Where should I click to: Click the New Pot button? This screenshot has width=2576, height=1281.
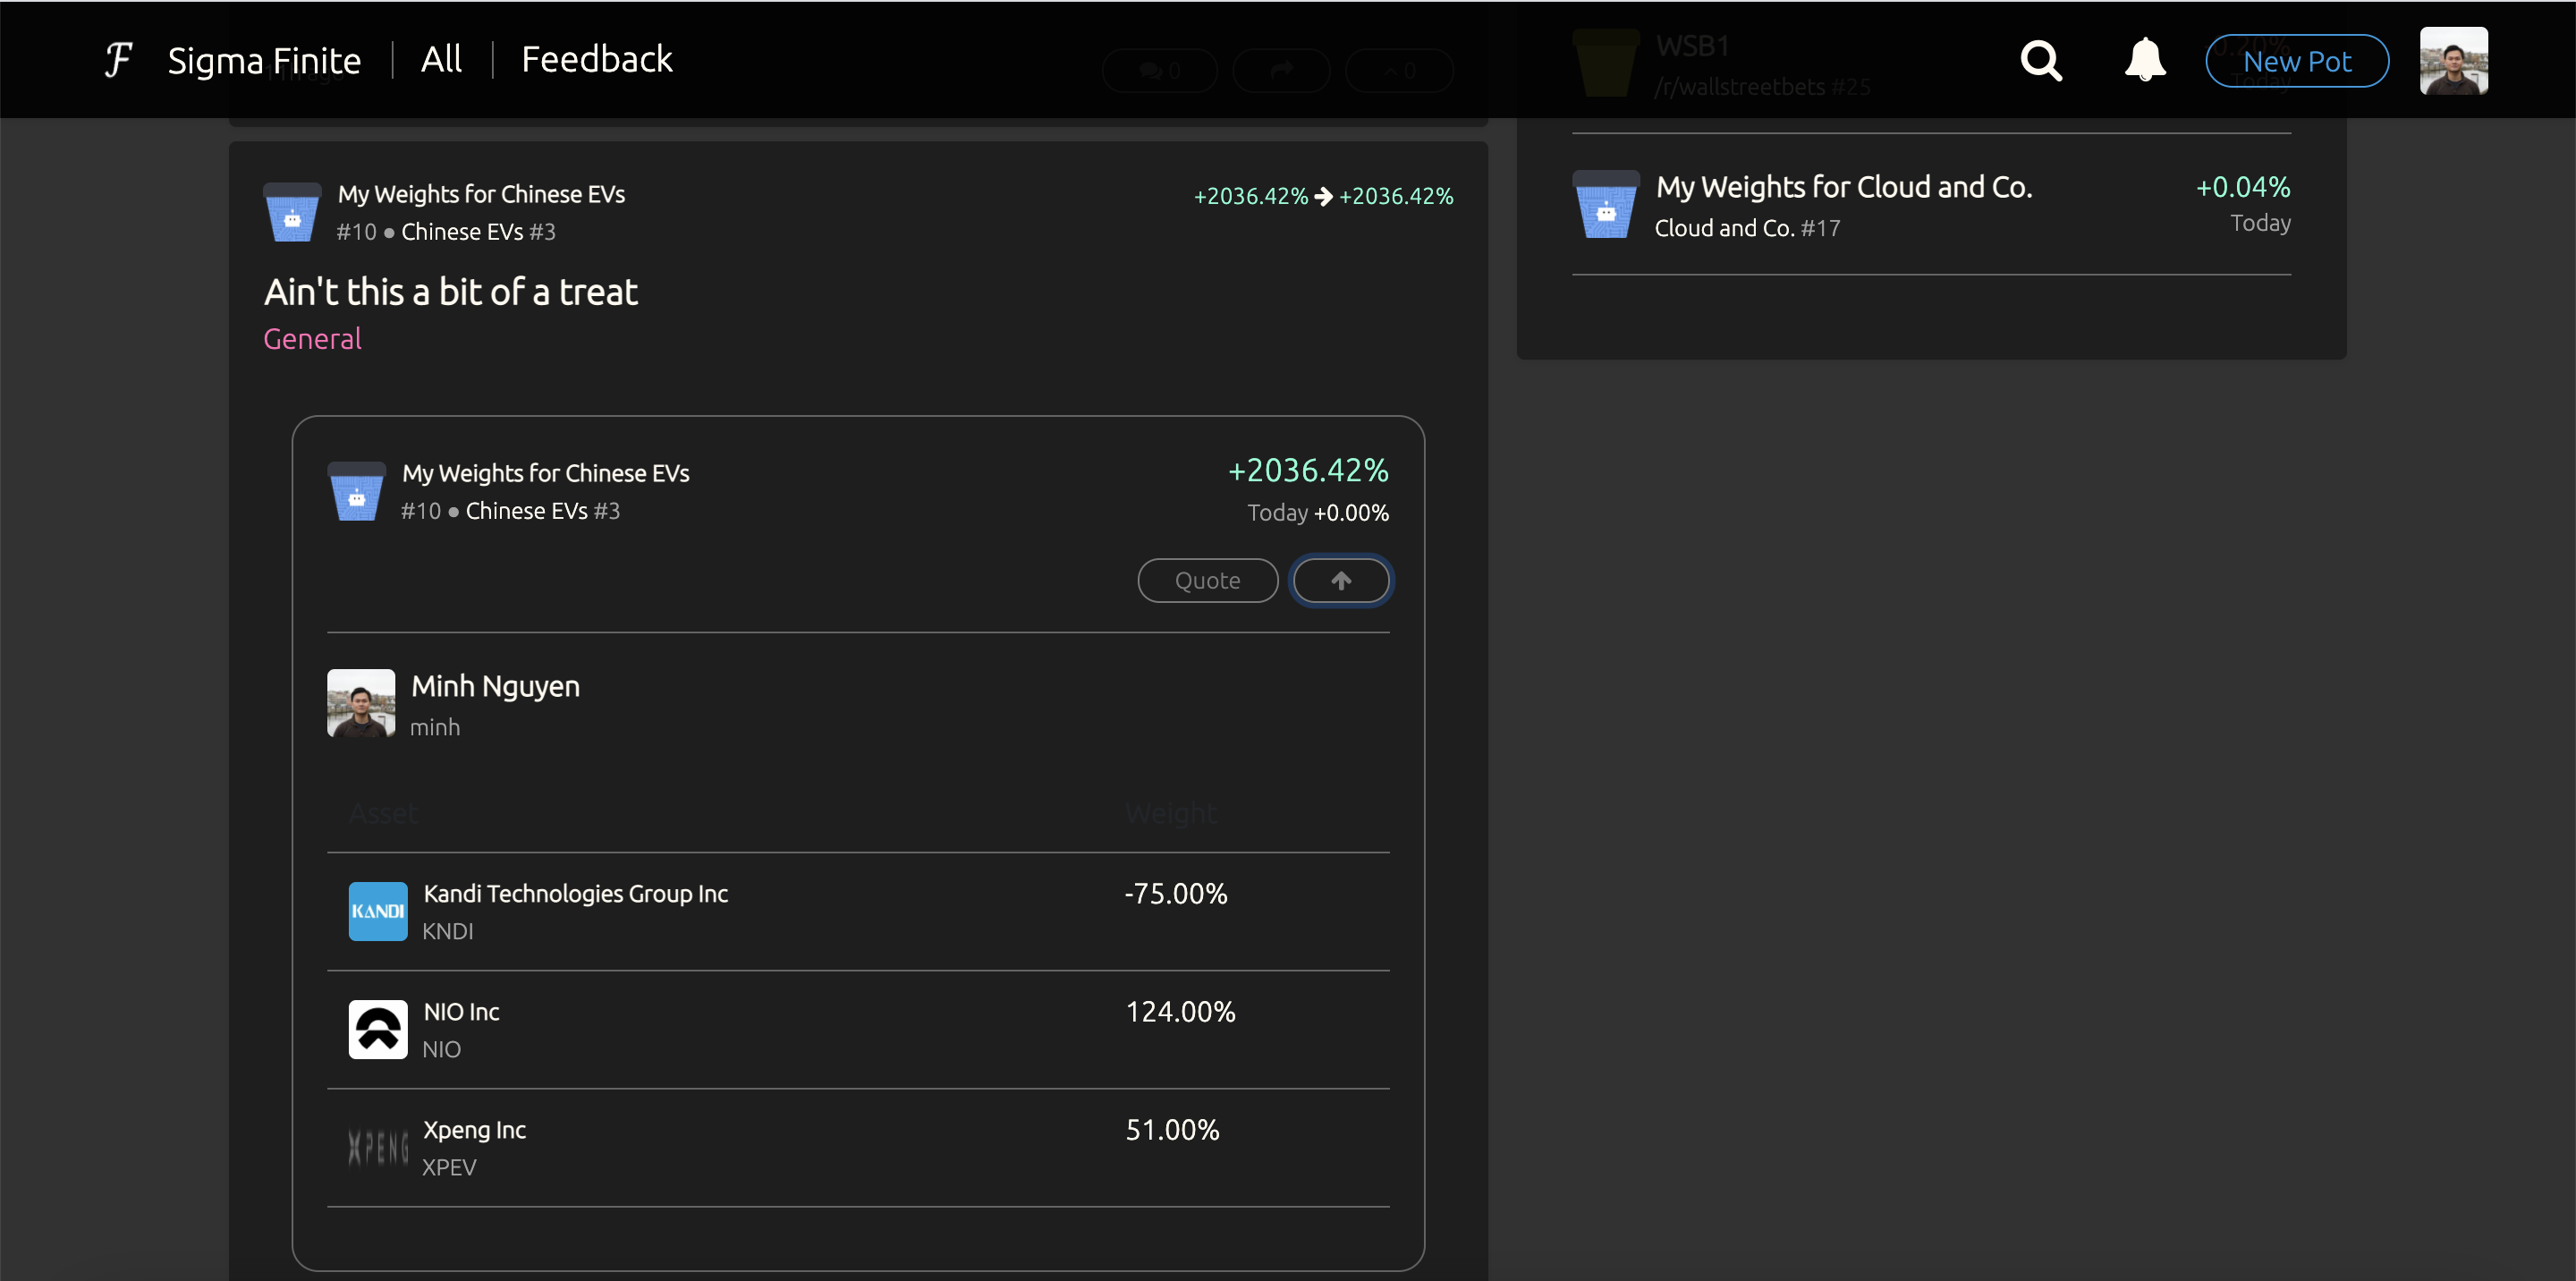(2296, 61)
